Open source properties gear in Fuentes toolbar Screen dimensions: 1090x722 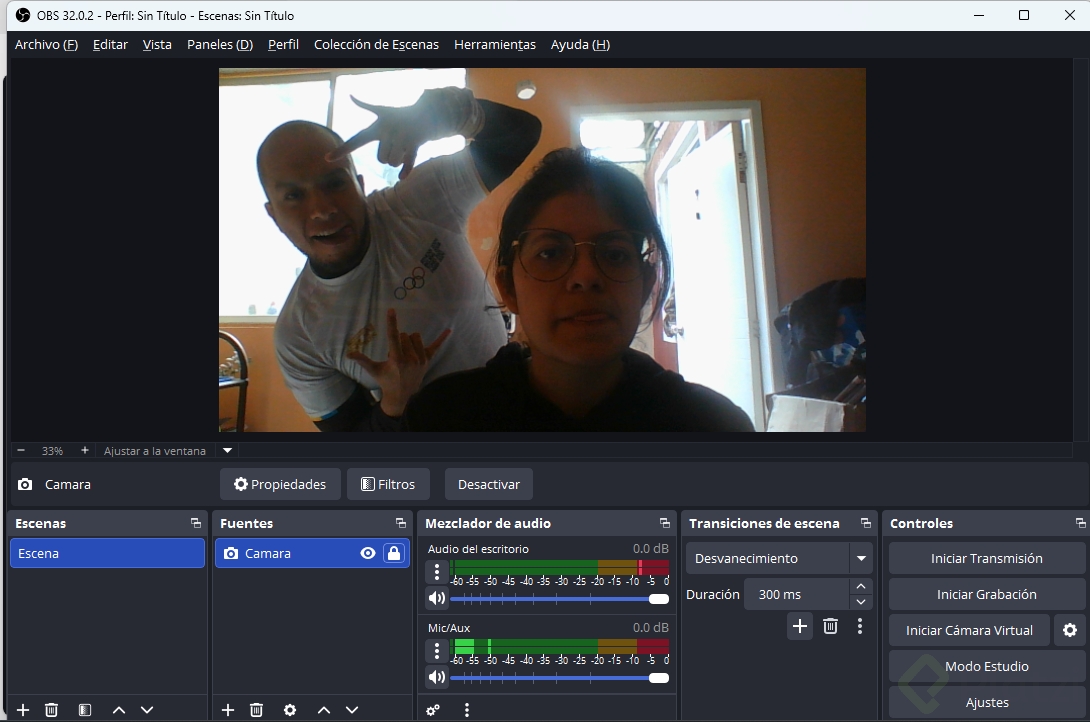coord(290,709)
